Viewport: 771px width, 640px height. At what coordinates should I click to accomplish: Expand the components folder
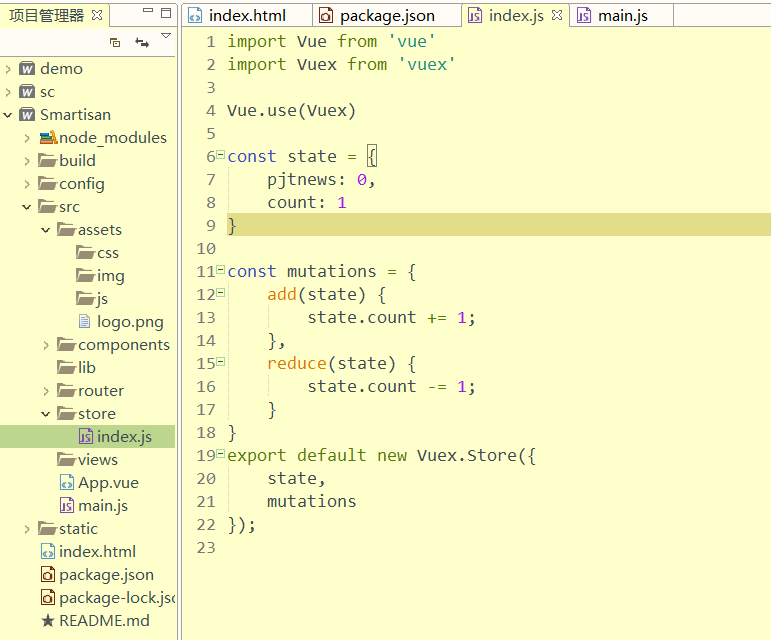click(x=46, y=345)
